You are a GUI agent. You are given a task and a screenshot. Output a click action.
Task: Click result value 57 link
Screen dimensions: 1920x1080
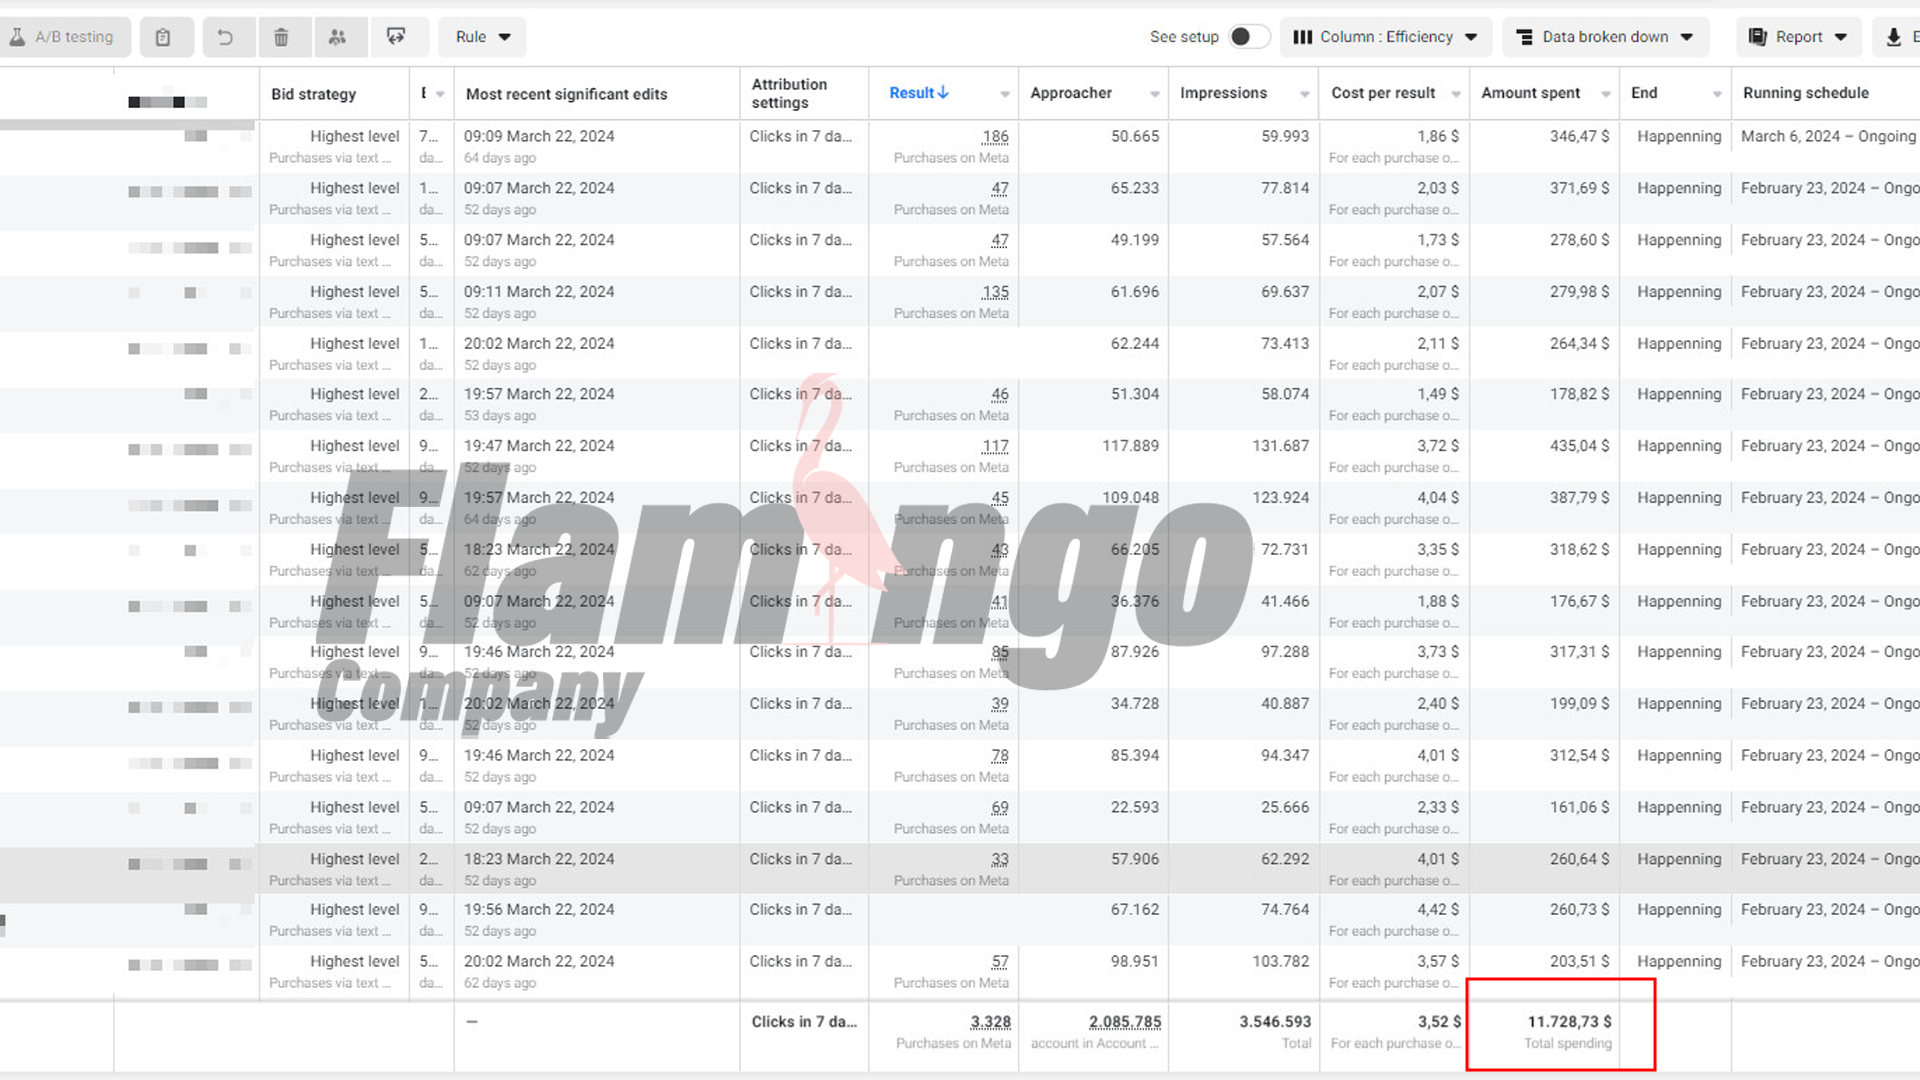coord(1000,962)
